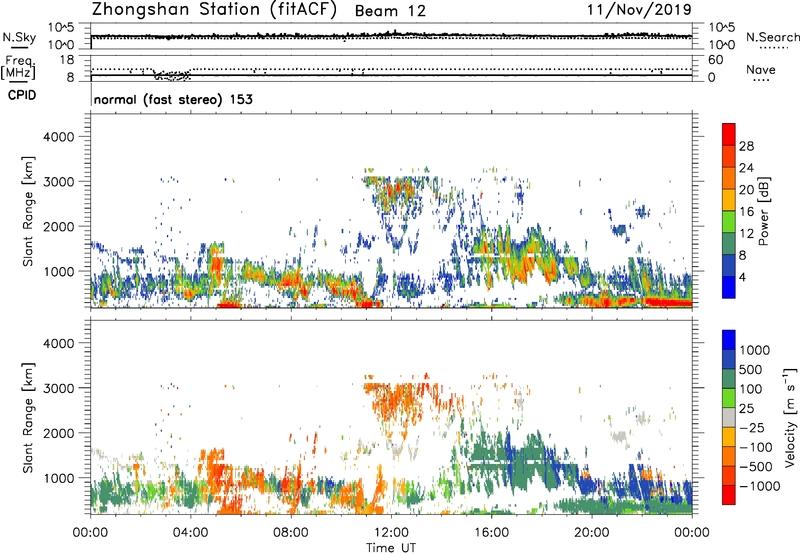800x554 pixels.
Task: Click the '08:00' time tick label
Action: point(291,533)
